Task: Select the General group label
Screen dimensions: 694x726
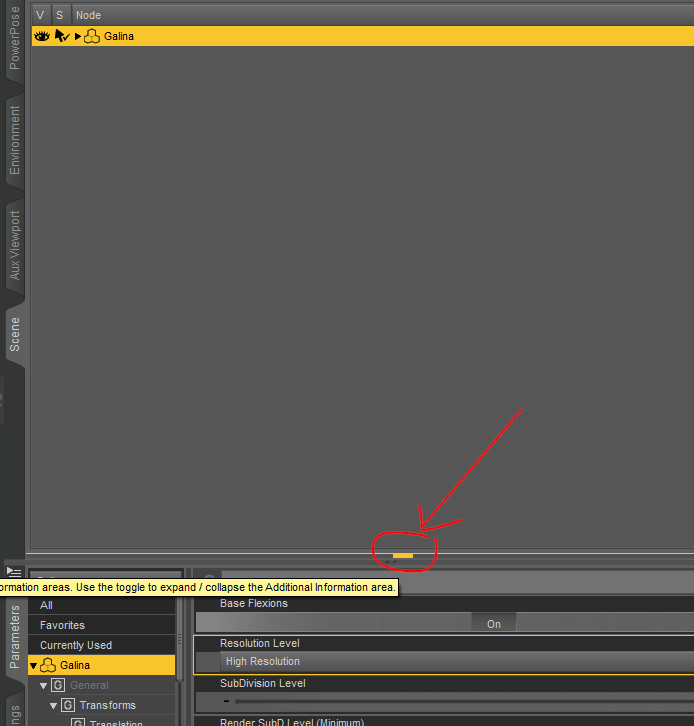Action: click(89, 685)
